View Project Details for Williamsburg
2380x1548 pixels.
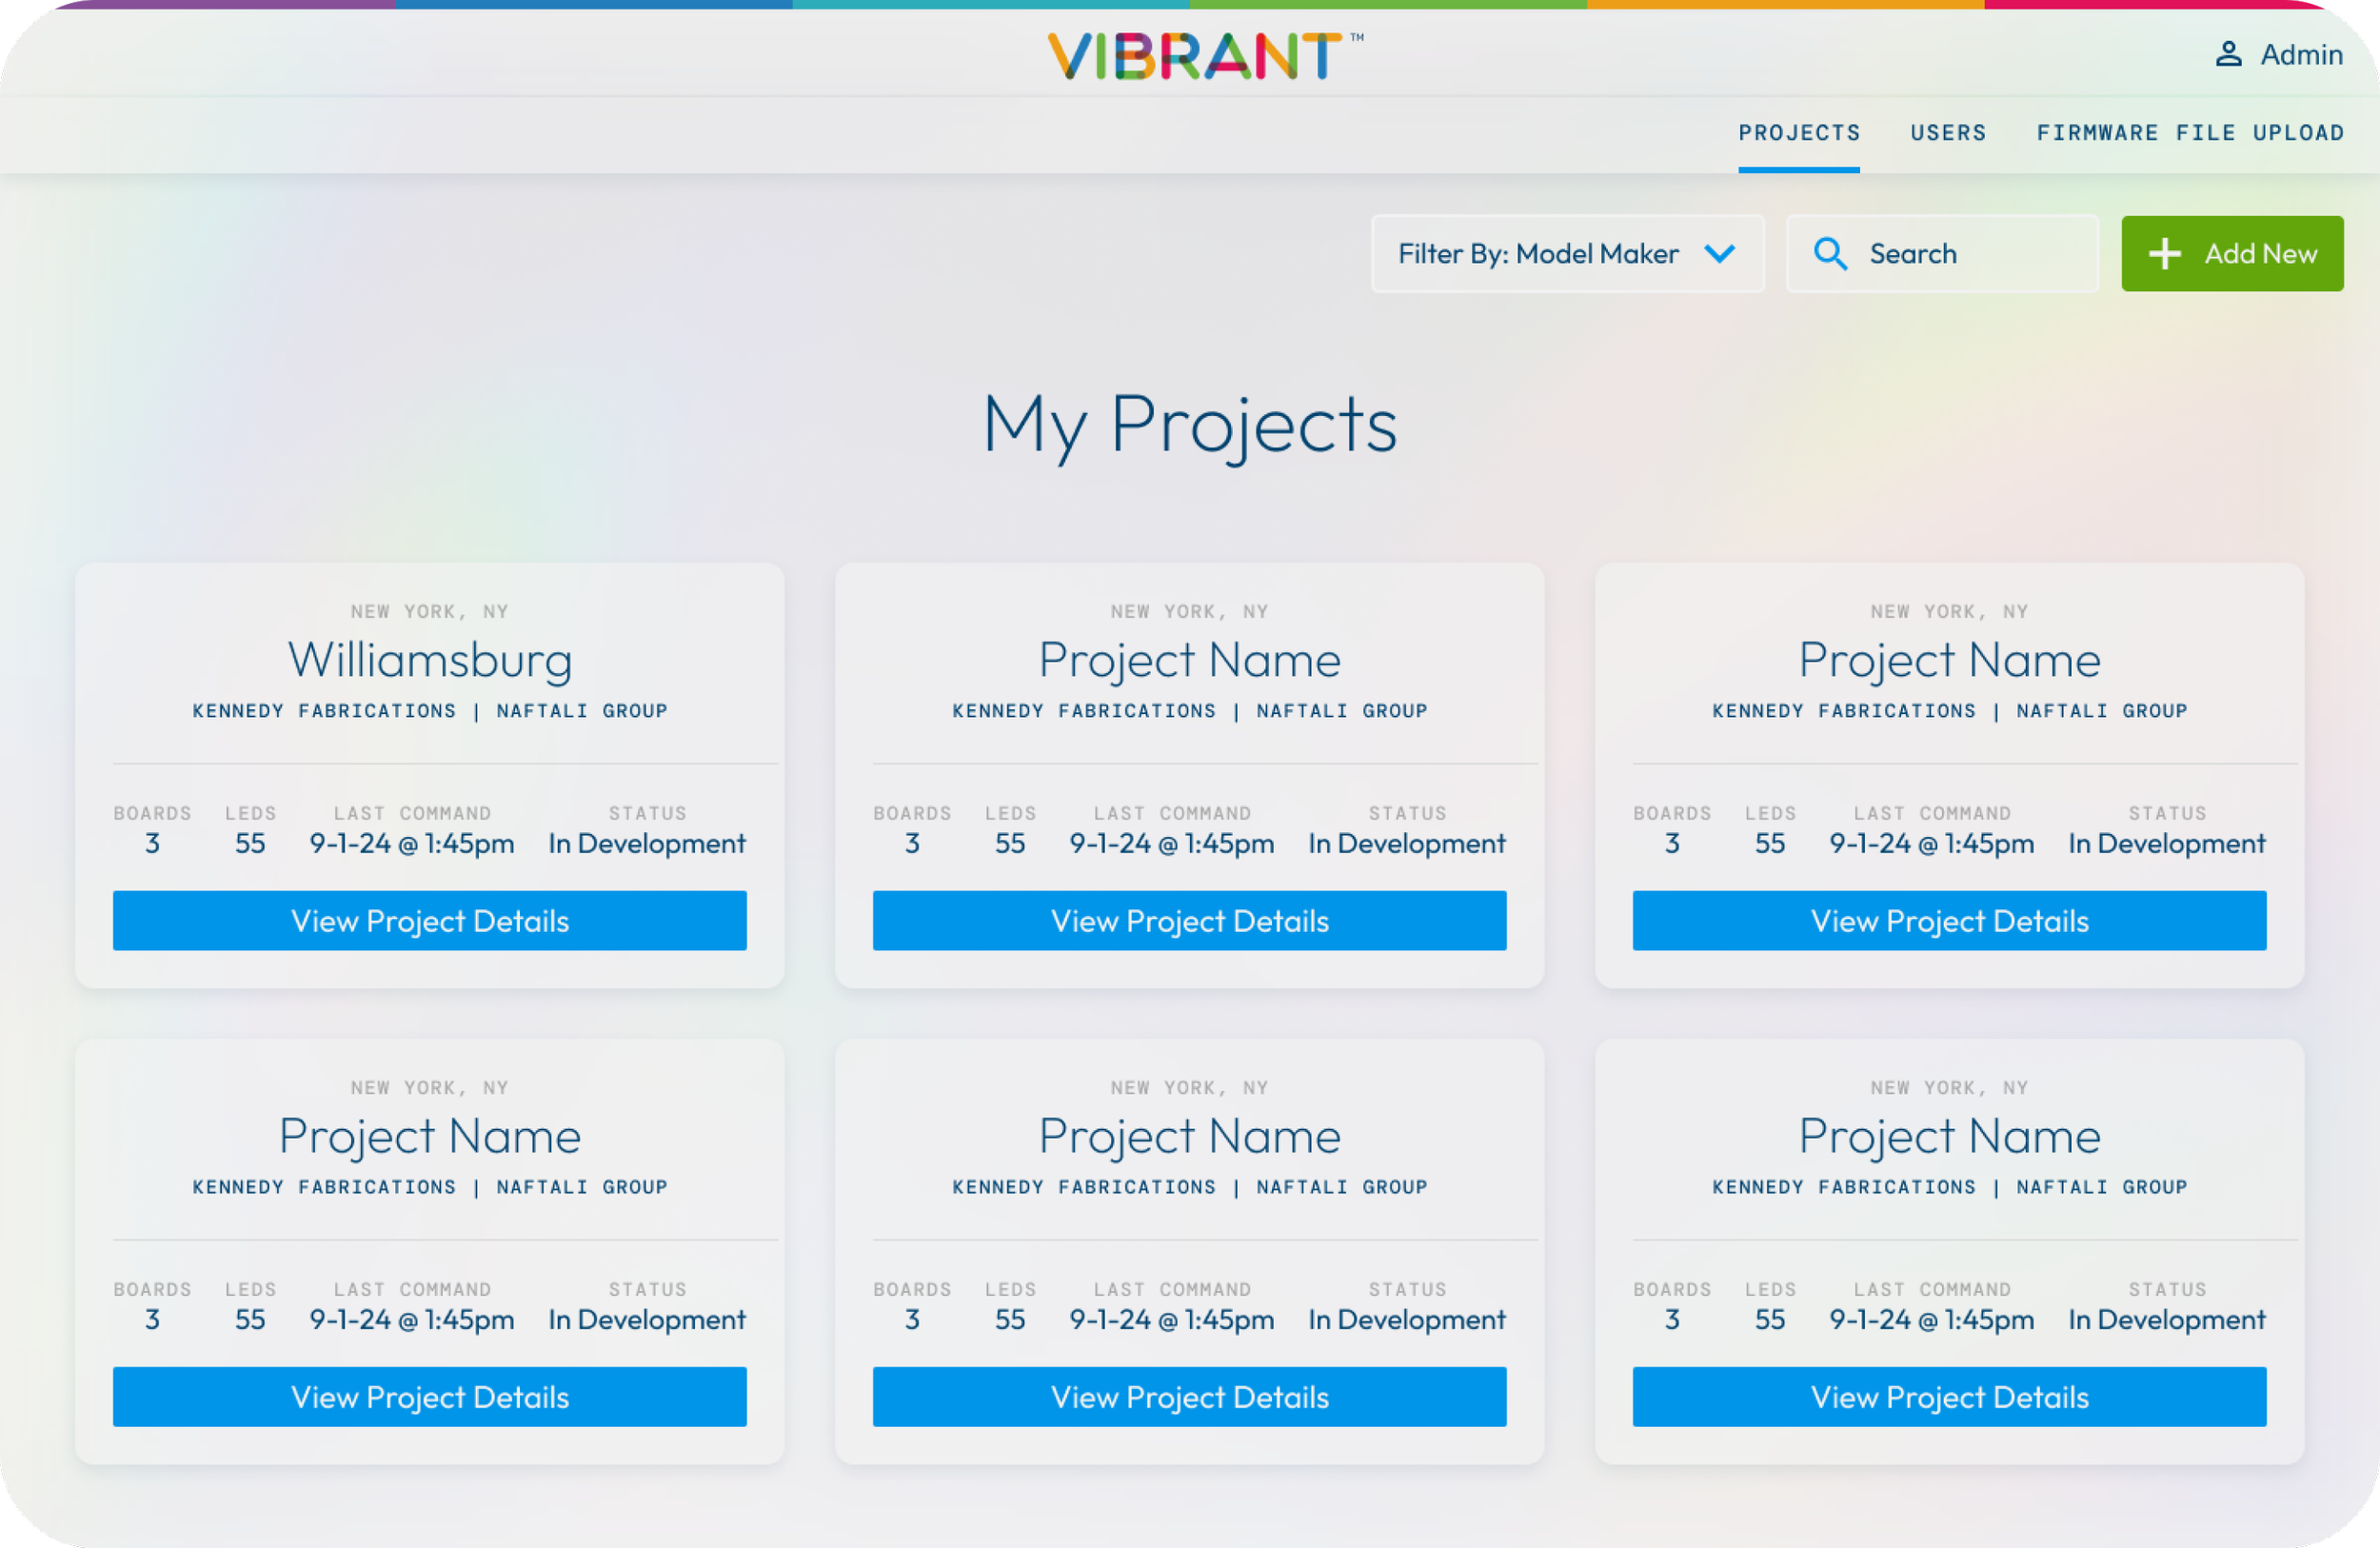point(429,920)
